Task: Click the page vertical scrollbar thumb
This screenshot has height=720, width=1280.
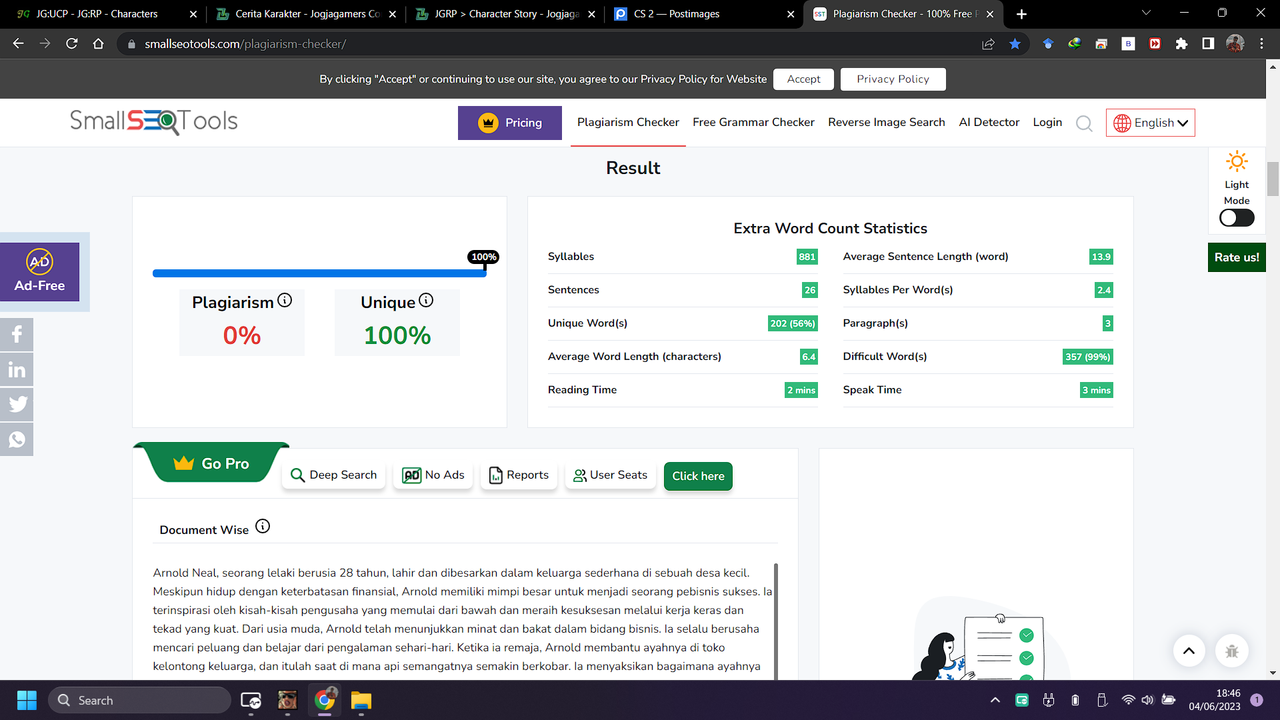Action: tap(1273, 180)
